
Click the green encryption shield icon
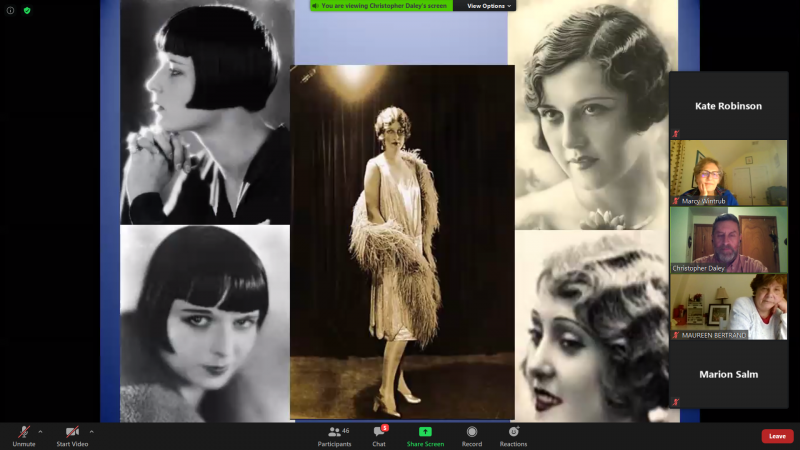click(27, 10)
